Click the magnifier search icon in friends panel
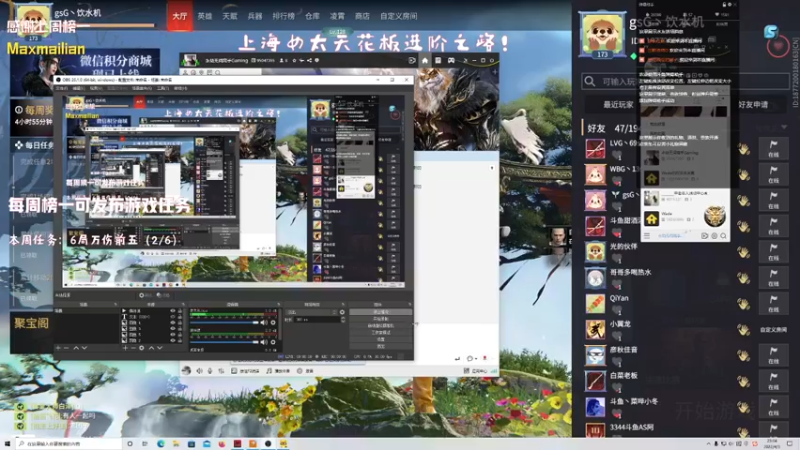The height and width of the screenshot is (450, 800). (x=590, y=82)
